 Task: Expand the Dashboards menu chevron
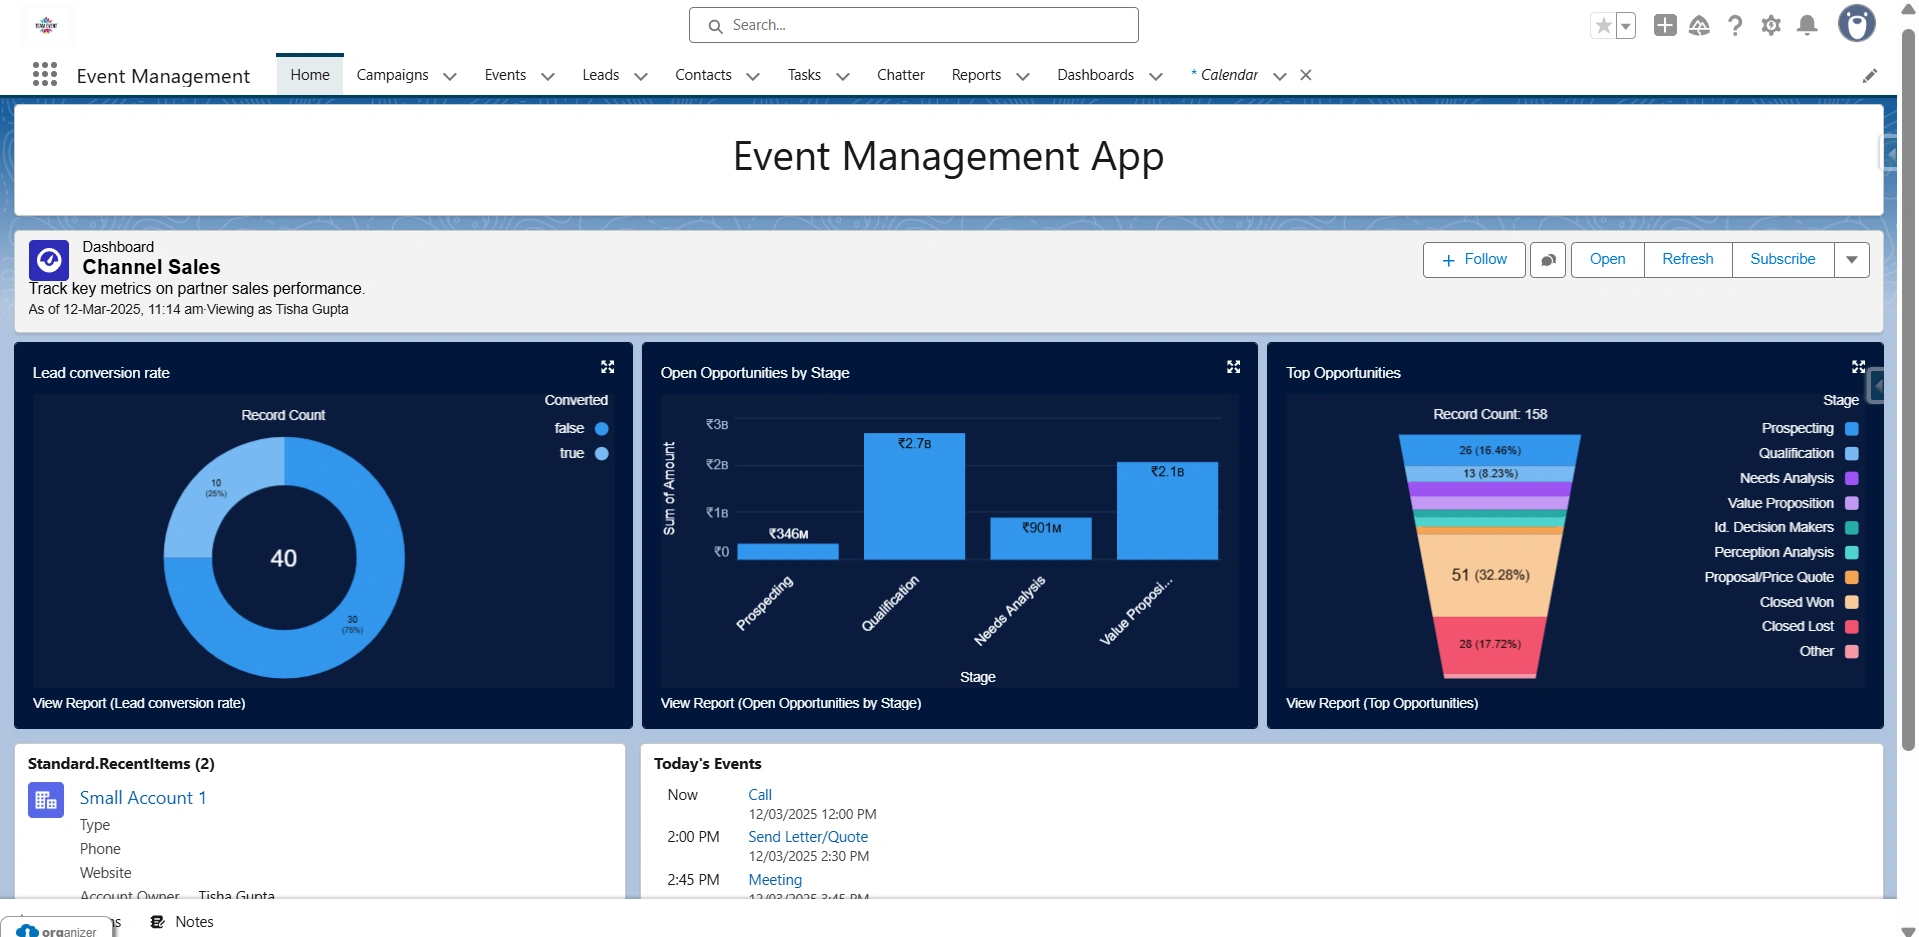[1156, 76]
